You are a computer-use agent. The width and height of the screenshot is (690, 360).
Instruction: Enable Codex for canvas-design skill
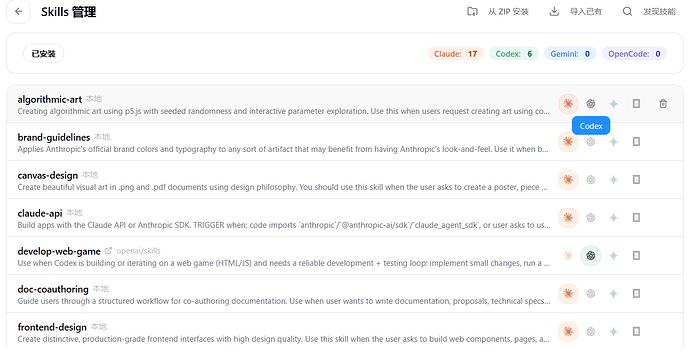click(591, 180)
